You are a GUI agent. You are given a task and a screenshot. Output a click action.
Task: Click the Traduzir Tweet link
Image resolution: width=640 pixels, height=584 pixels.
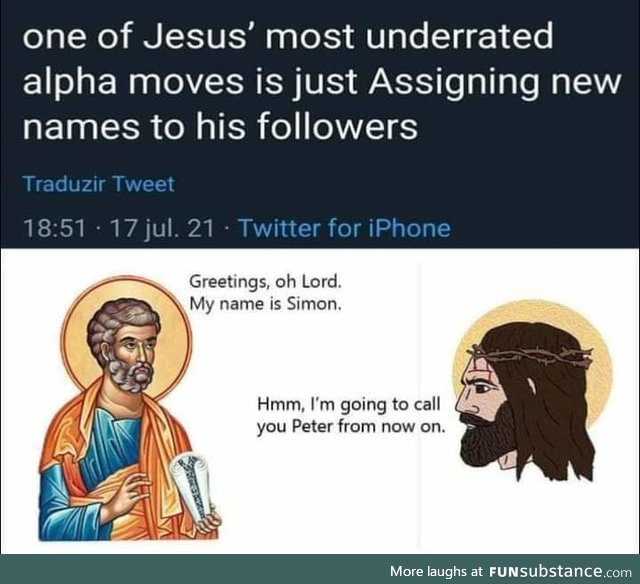98,184
